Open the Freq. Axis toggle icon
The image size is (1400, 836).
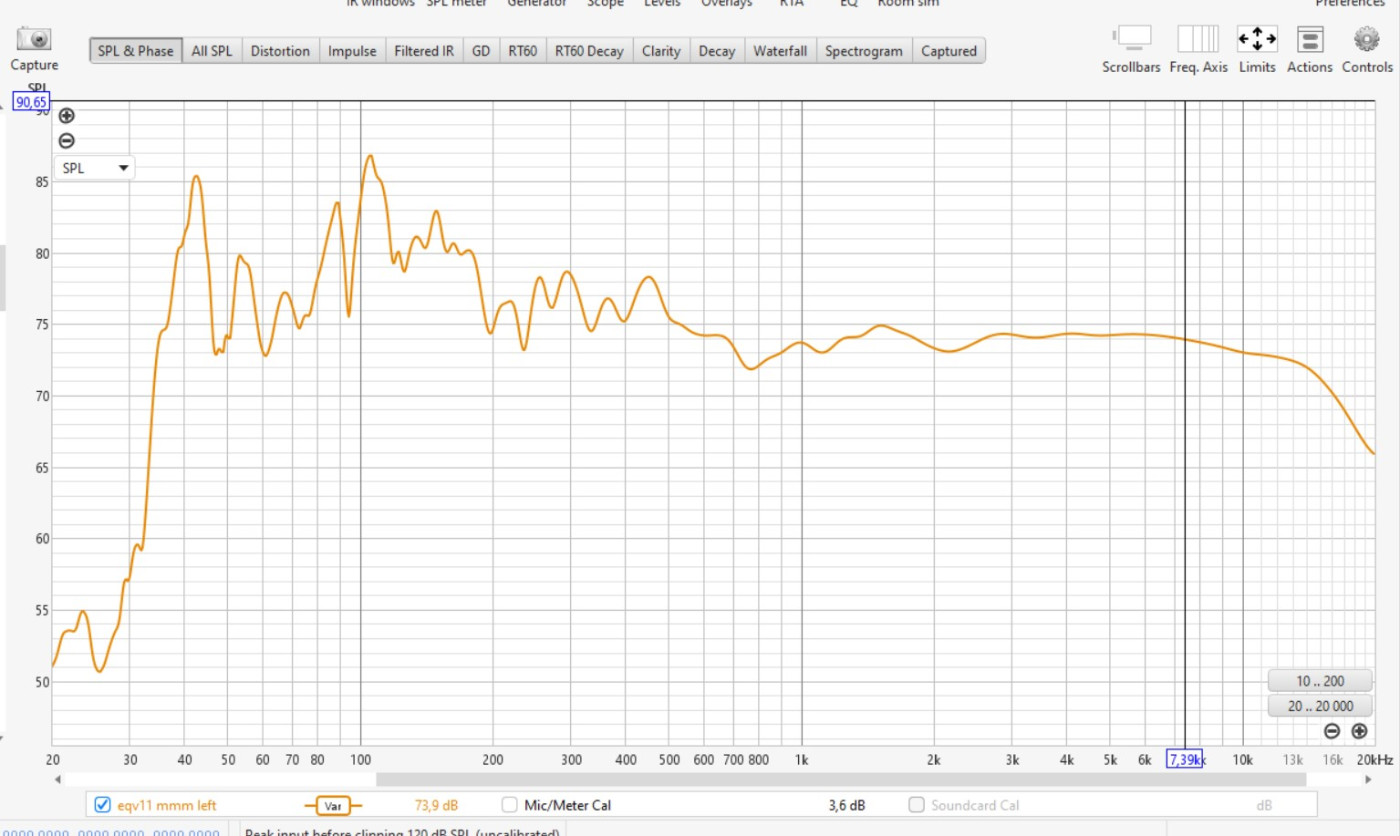pos(1197,40)
